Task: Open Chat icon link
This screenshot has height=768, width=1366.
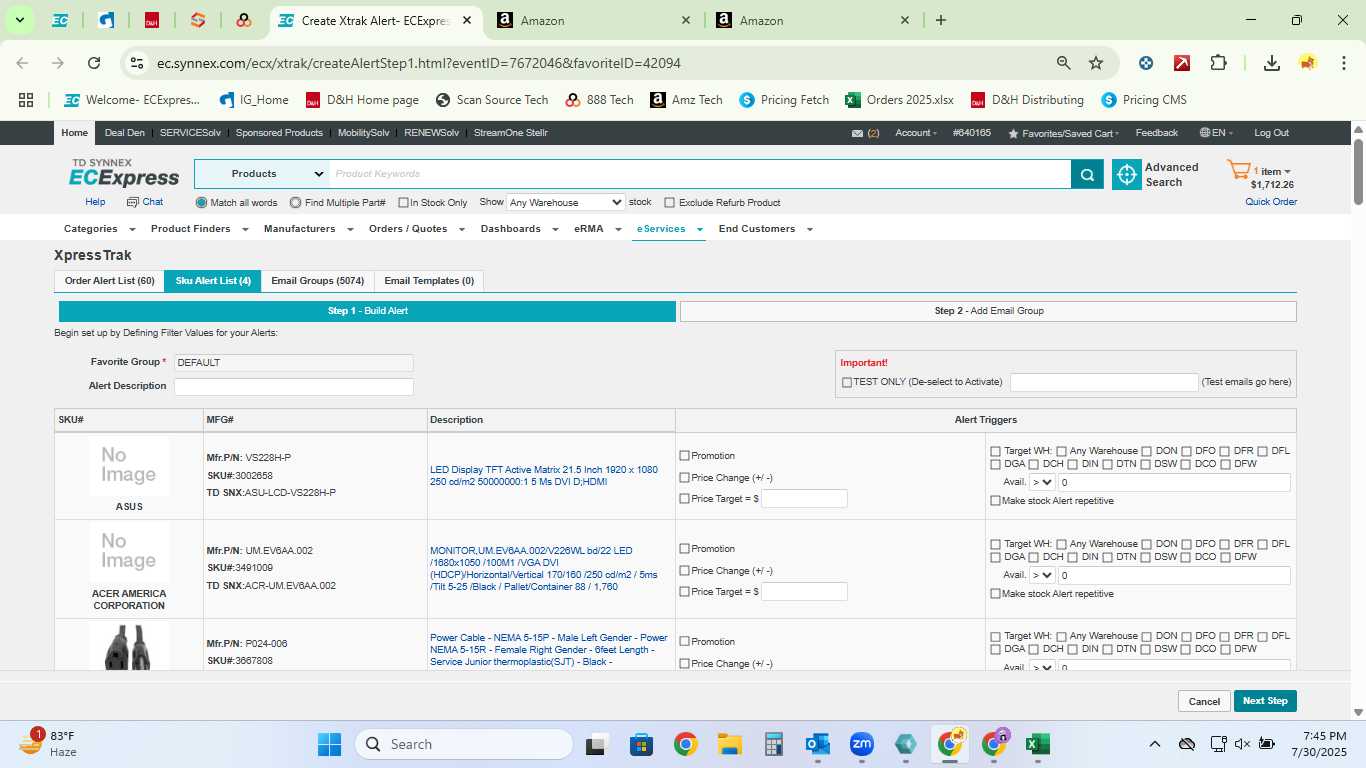Action: [x=145, y=202]
